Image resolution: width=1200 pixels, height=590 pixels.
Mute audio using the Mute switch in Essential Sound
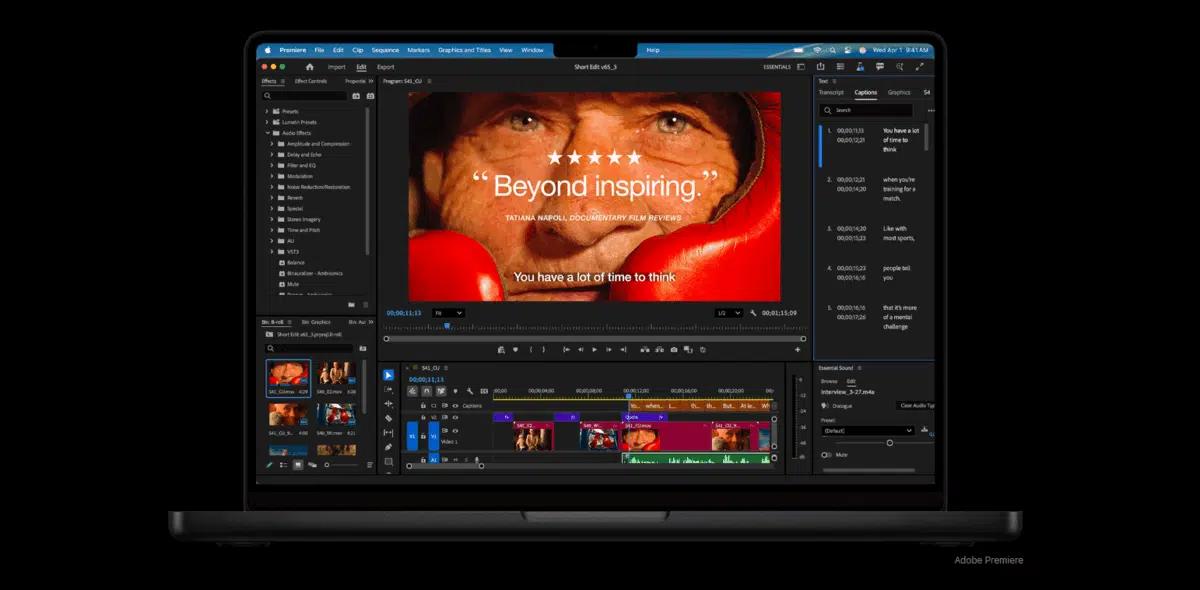point(826,454)
